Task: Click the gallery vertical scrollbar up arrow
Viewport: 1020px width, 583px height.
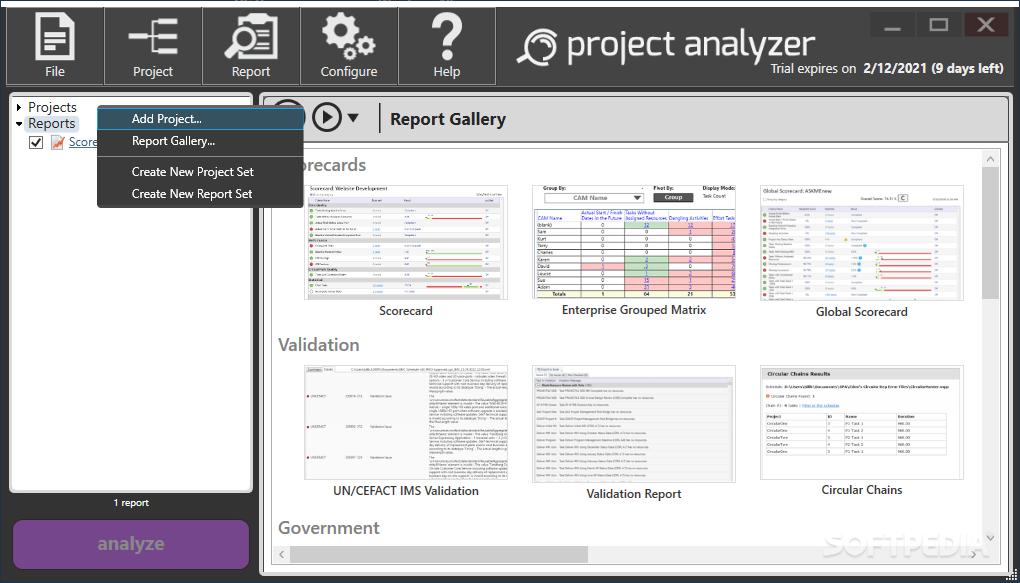Action: tap(990, 159)
